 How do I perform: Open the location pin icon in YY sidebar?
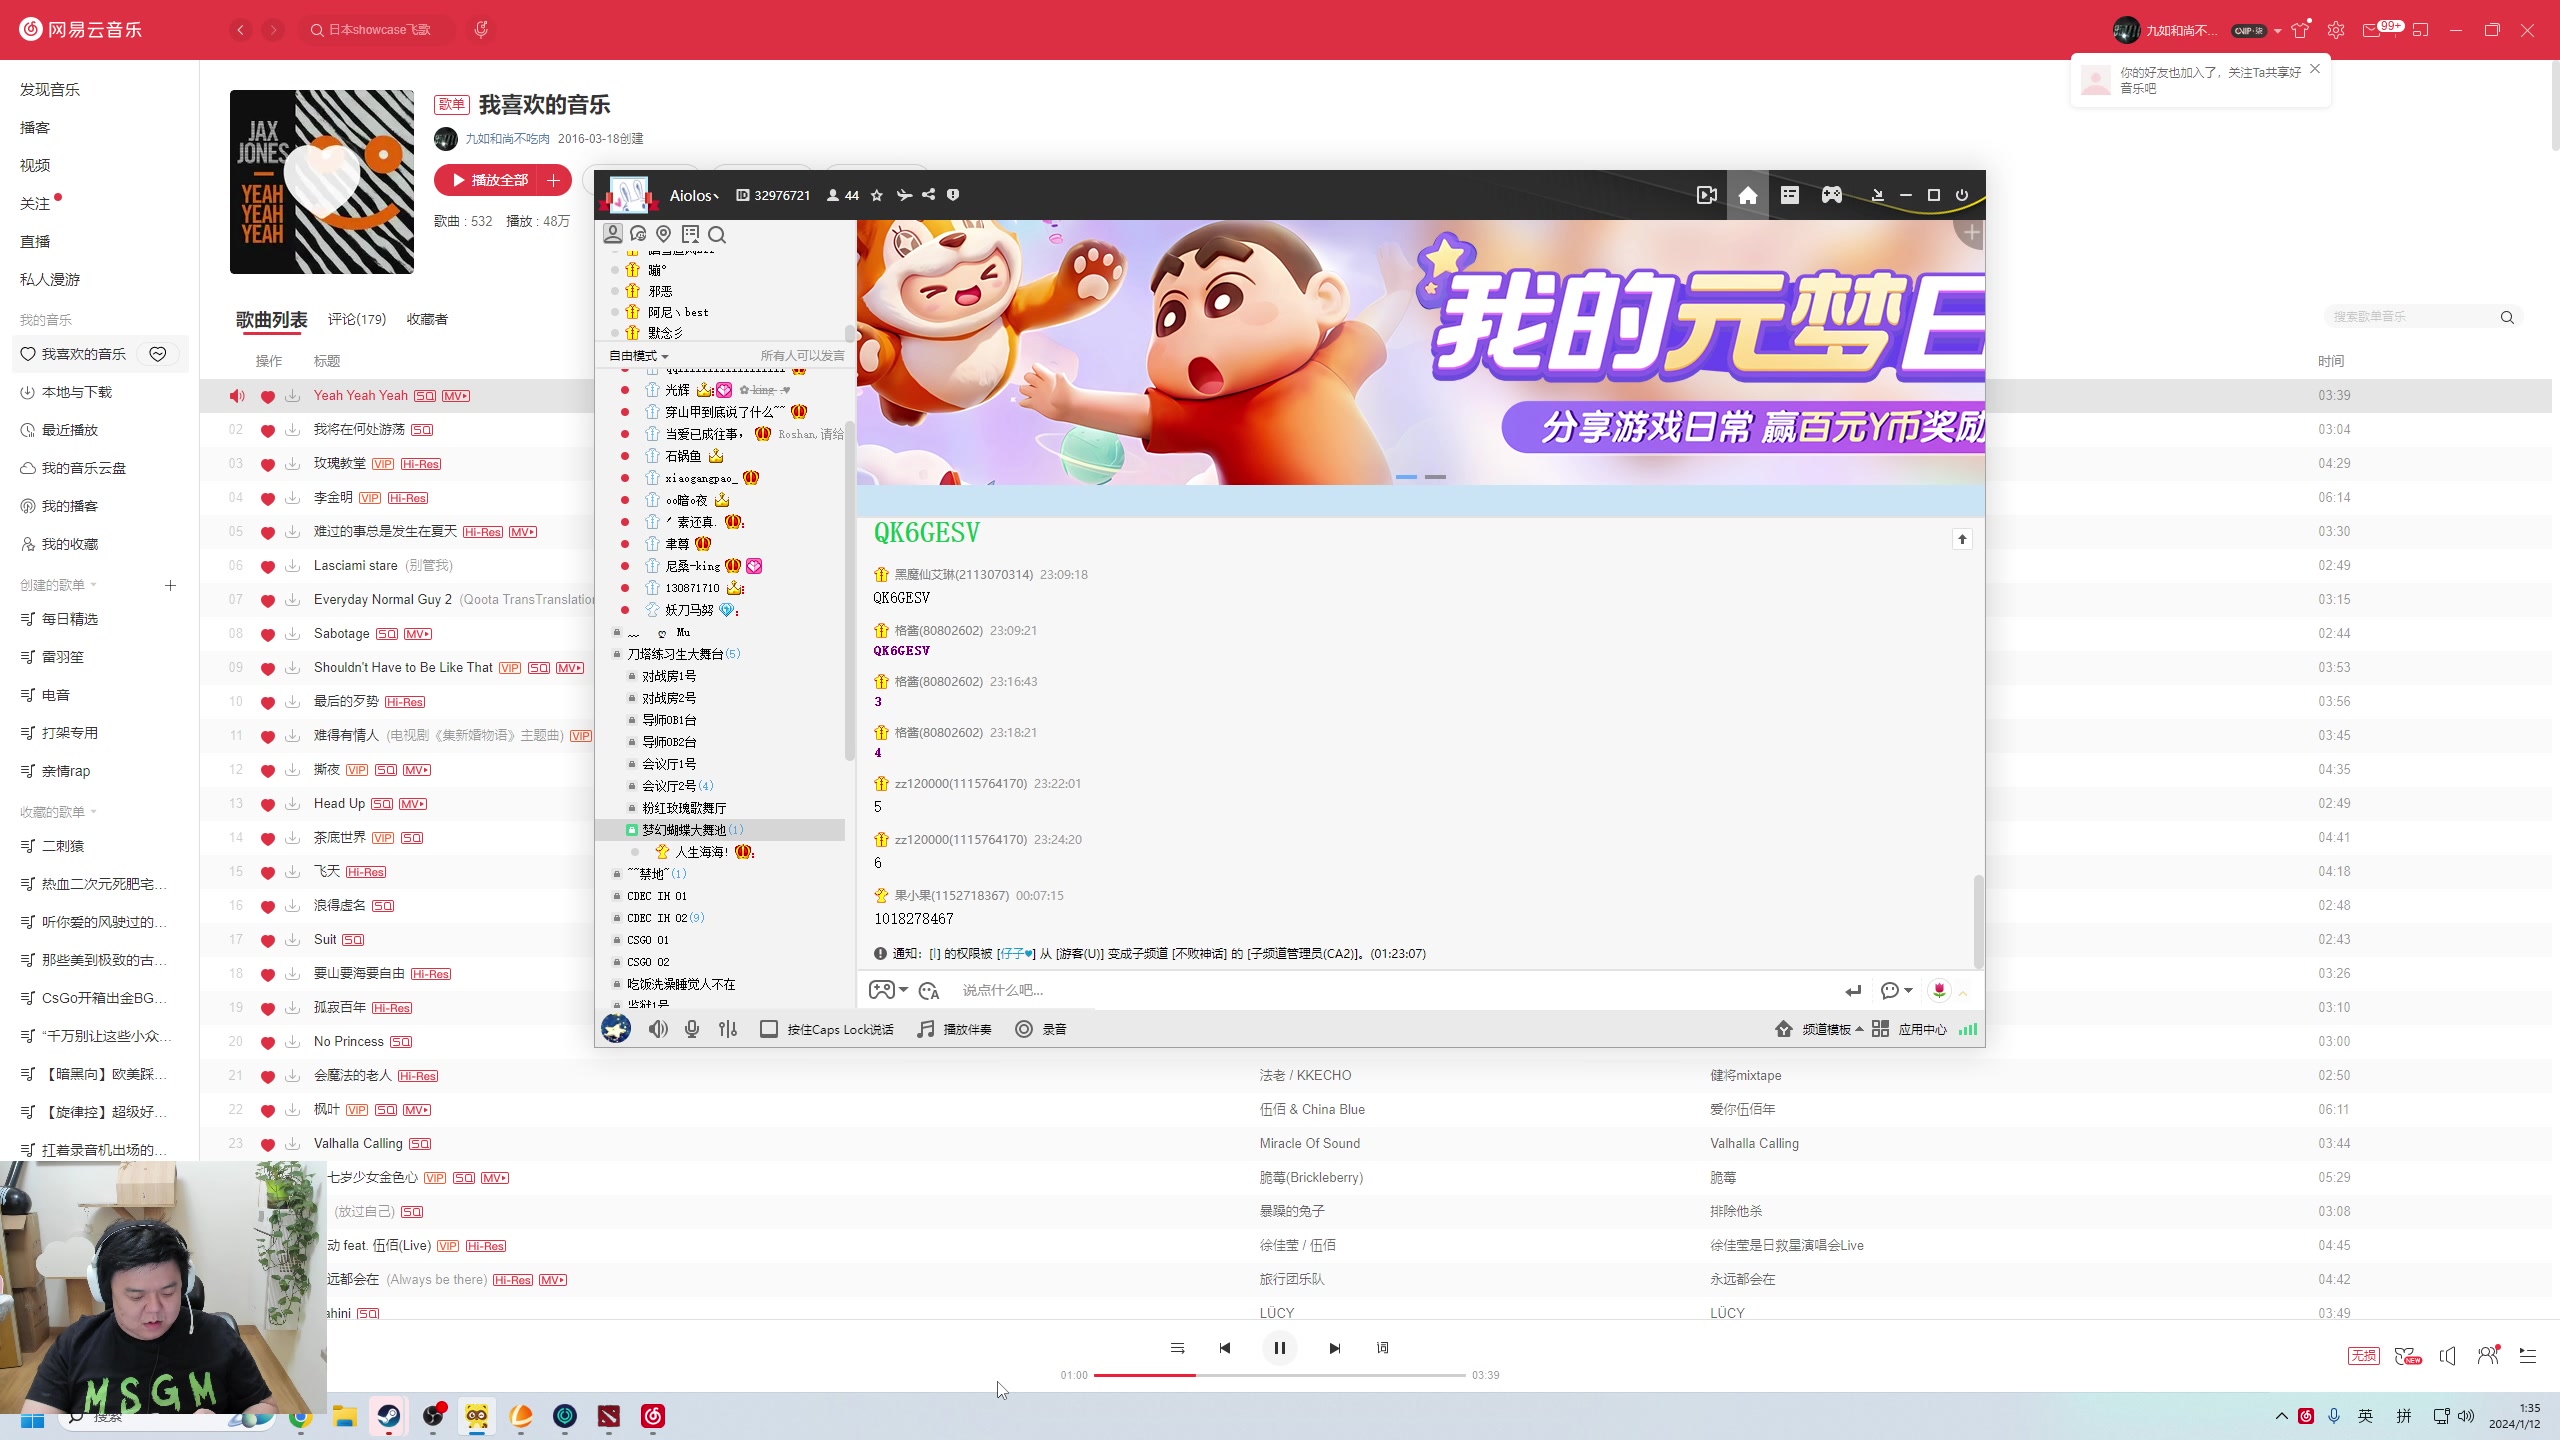[664, 234]
